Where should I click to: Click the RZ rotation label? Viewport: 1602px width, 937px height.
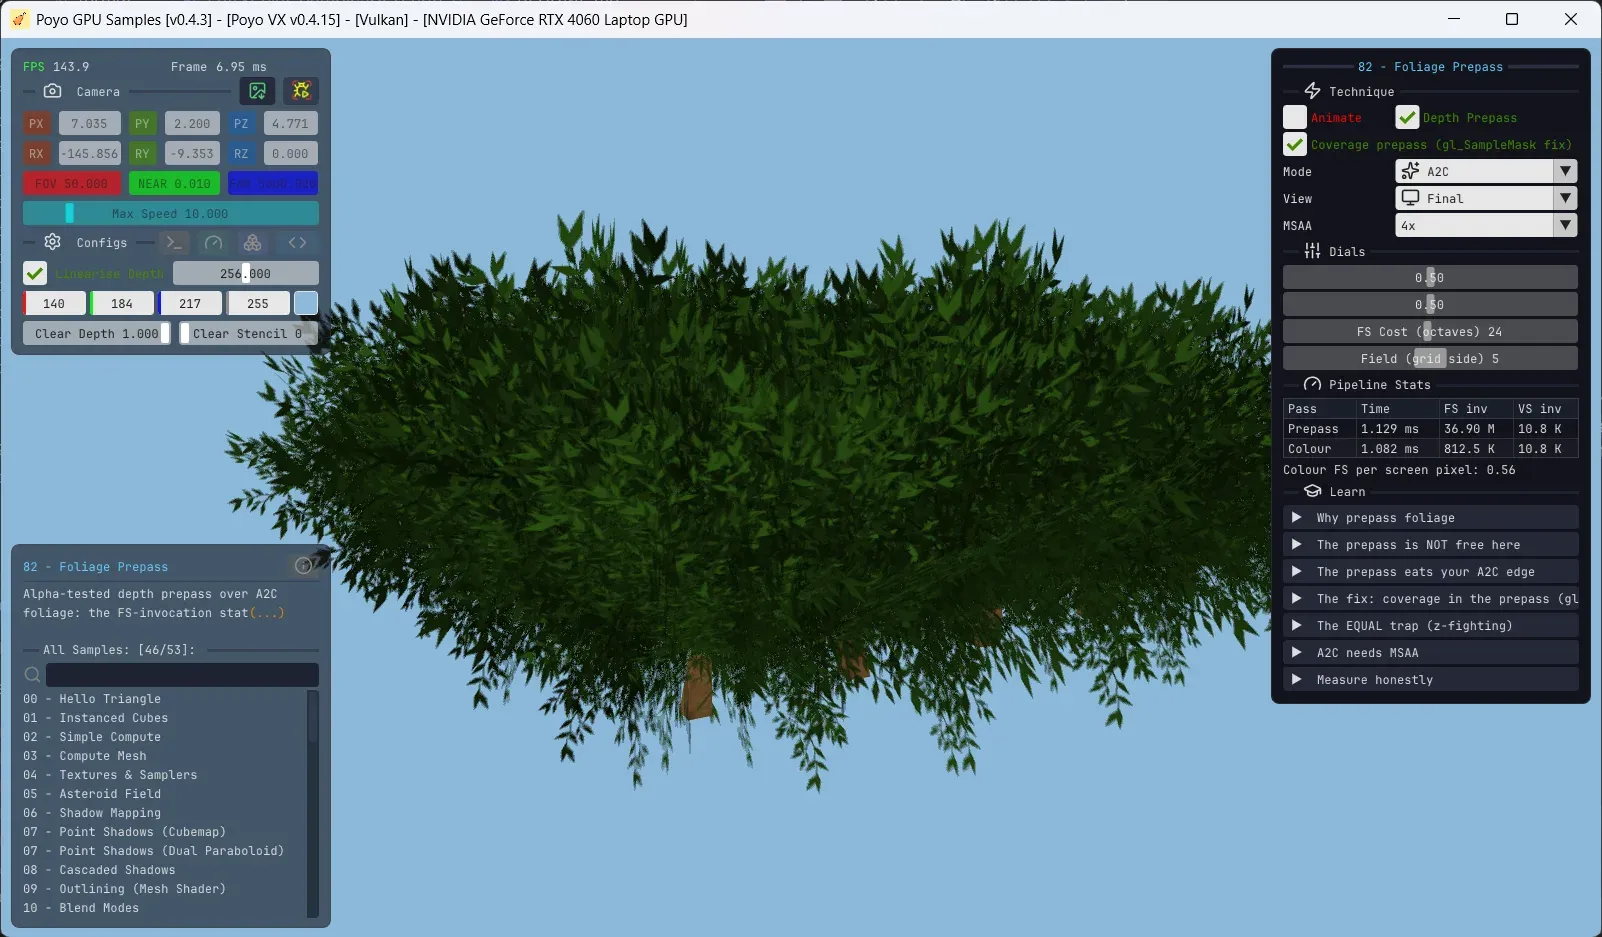pos(241,154)
